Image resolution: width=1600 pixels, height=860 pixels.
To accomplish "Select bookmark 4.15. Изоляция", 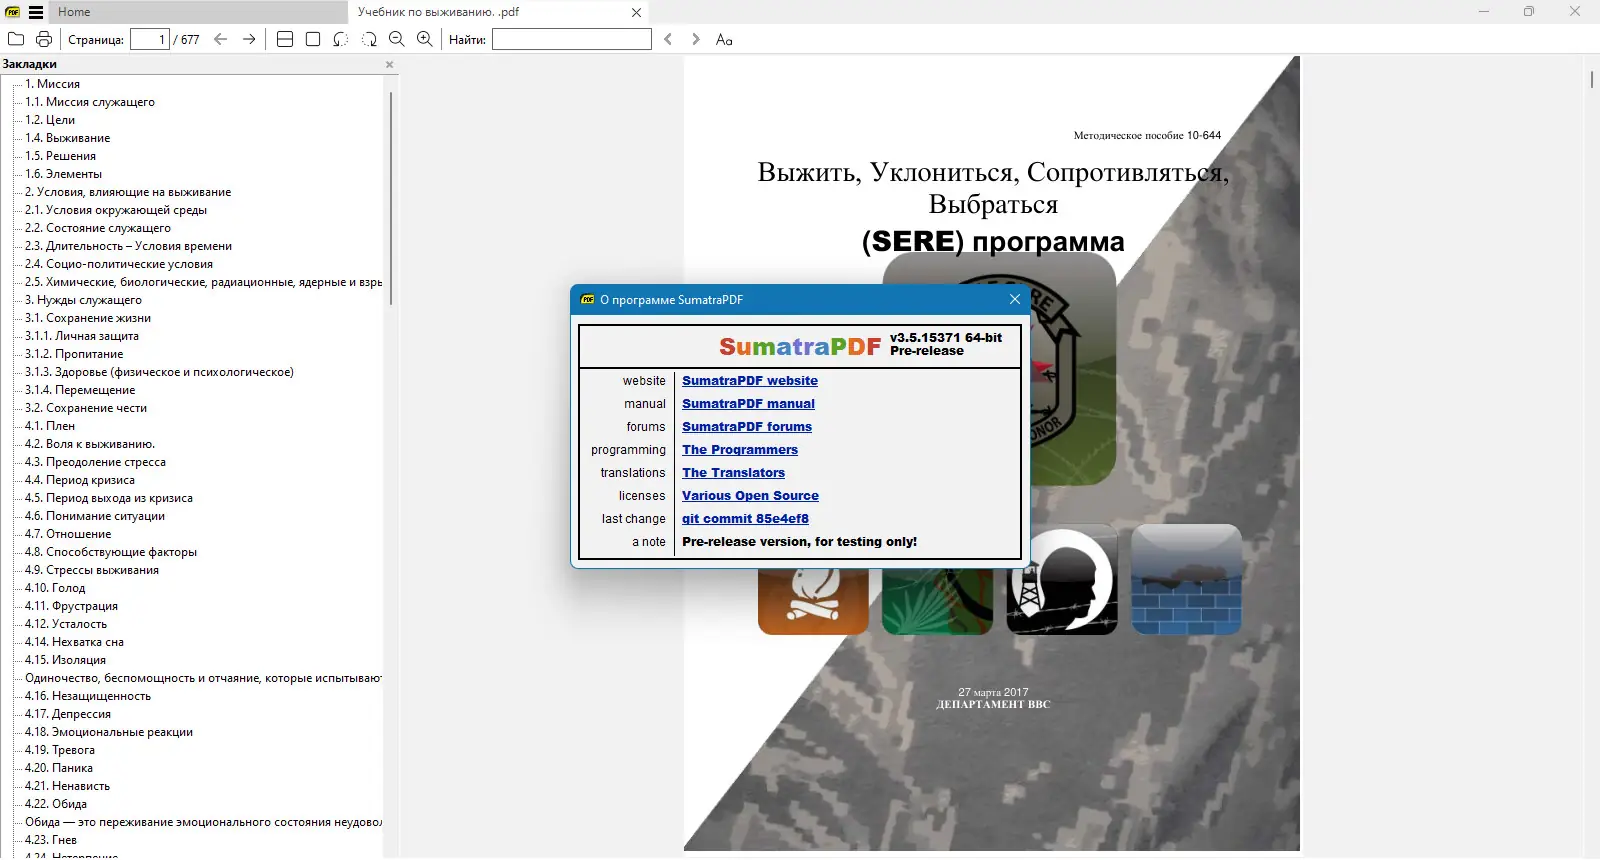I will [x=65, y=660].
